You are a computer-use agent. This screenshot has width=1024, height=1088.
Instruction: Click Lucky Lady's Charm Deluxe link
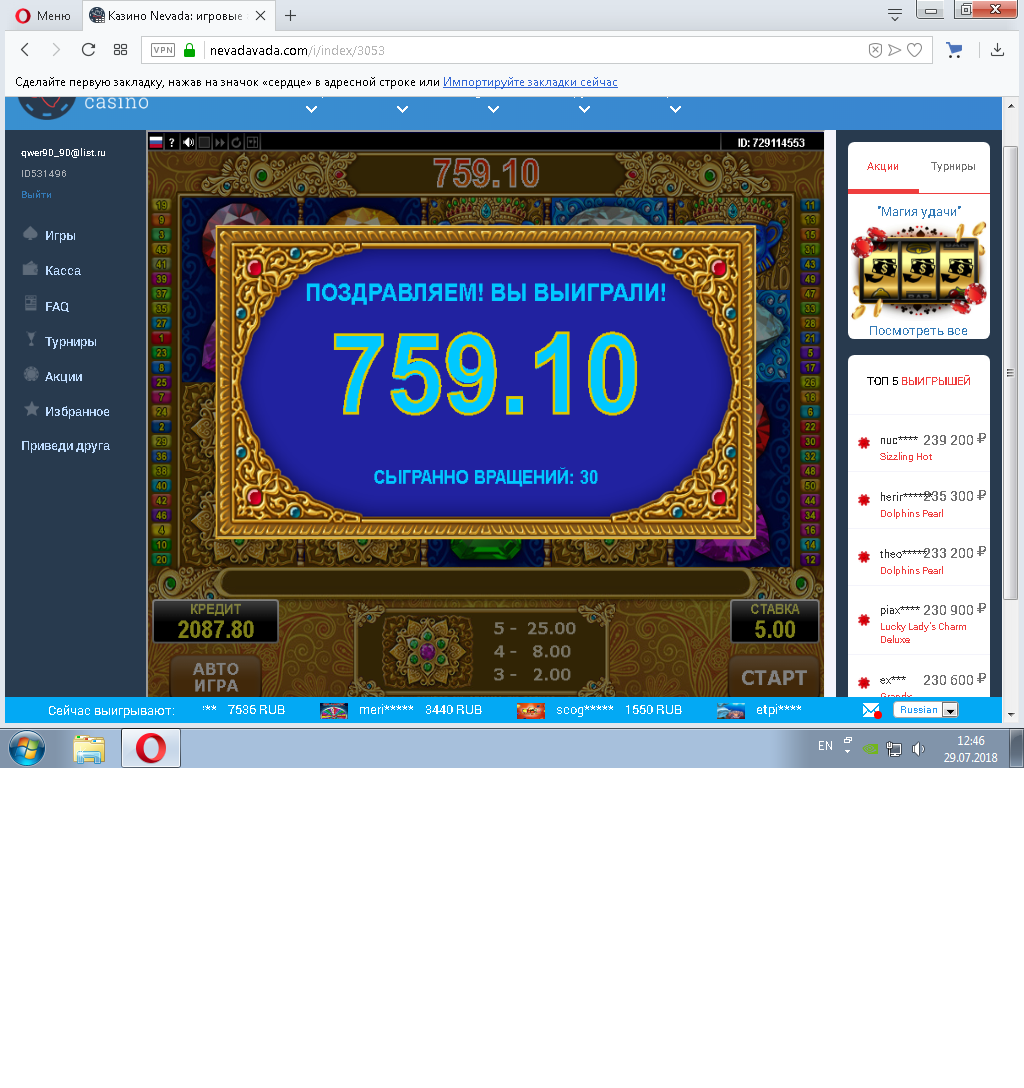(x=923, y=633)
